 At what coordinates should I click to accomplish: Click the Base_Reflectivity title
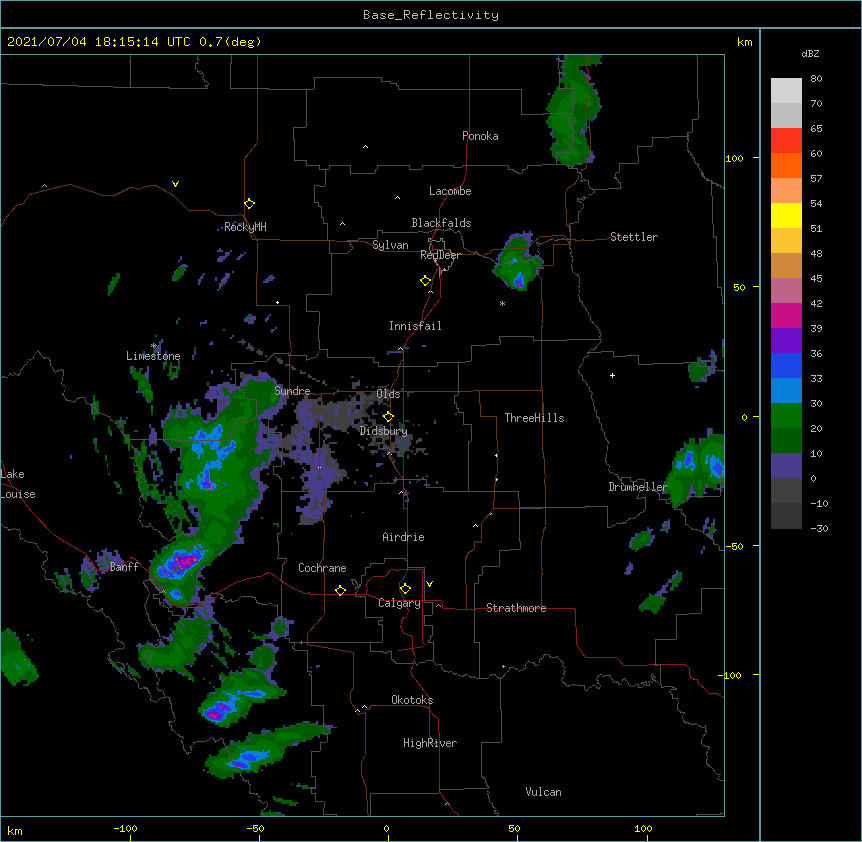click(x=431, y=15)
